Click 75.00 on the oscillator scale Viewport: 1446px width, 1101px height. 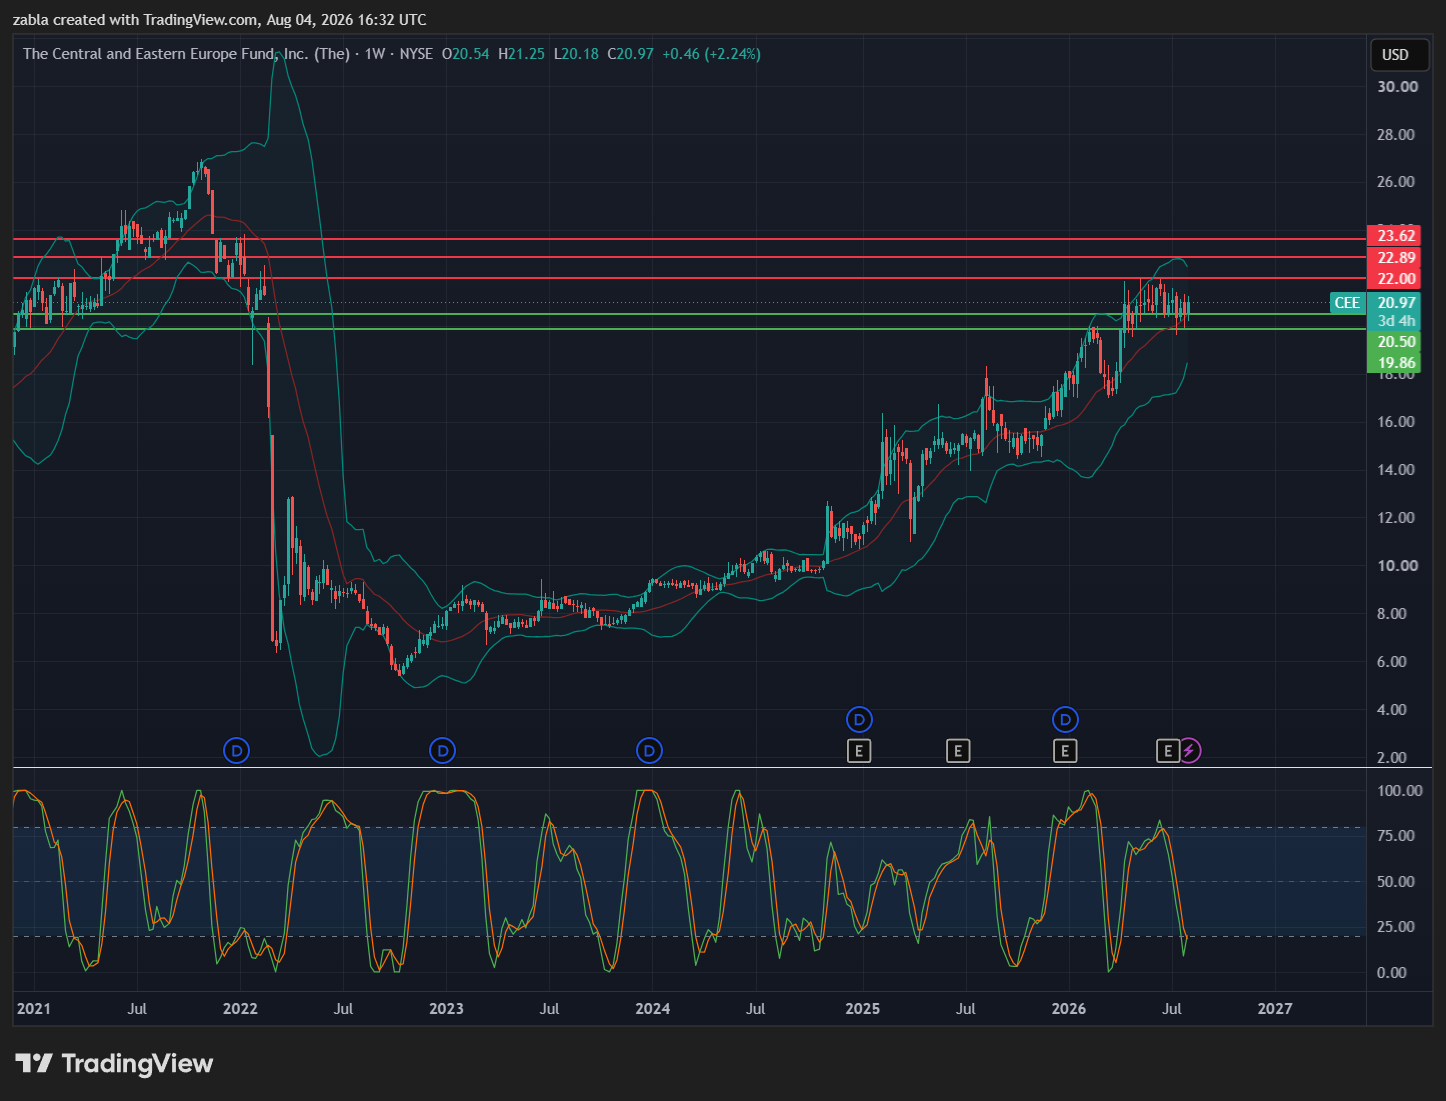pyautogui.click(x=1396, y=836)
